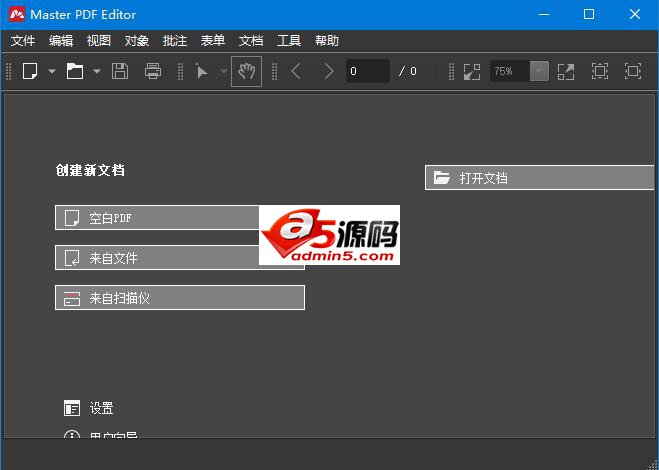
Task: Open the selection tool dropdown arrow
Action: (x=224, y=71)
